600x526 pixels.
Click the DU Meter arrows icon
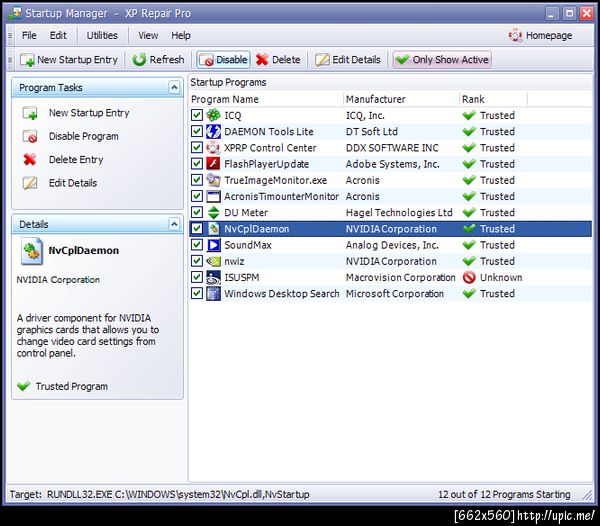(214, 213)
